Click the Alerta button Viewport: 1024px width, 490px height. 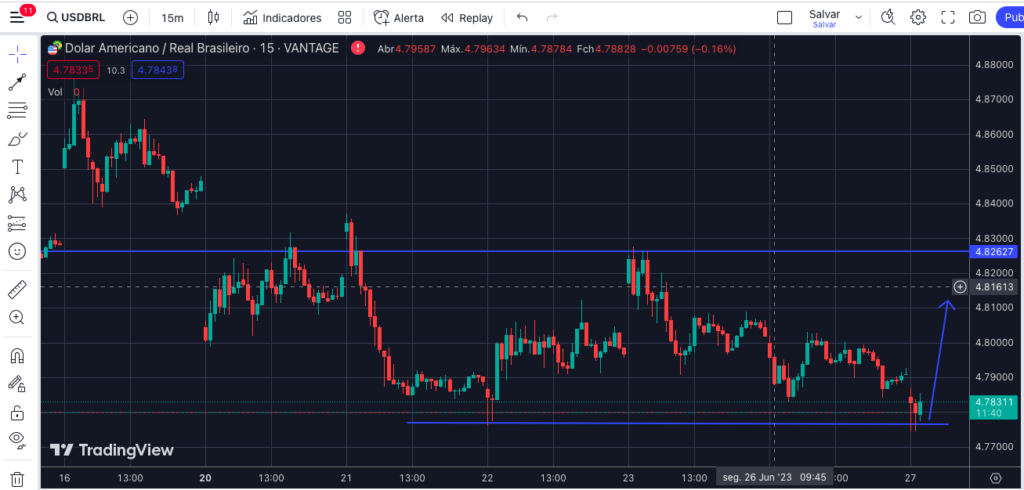[x=398, y=18]
